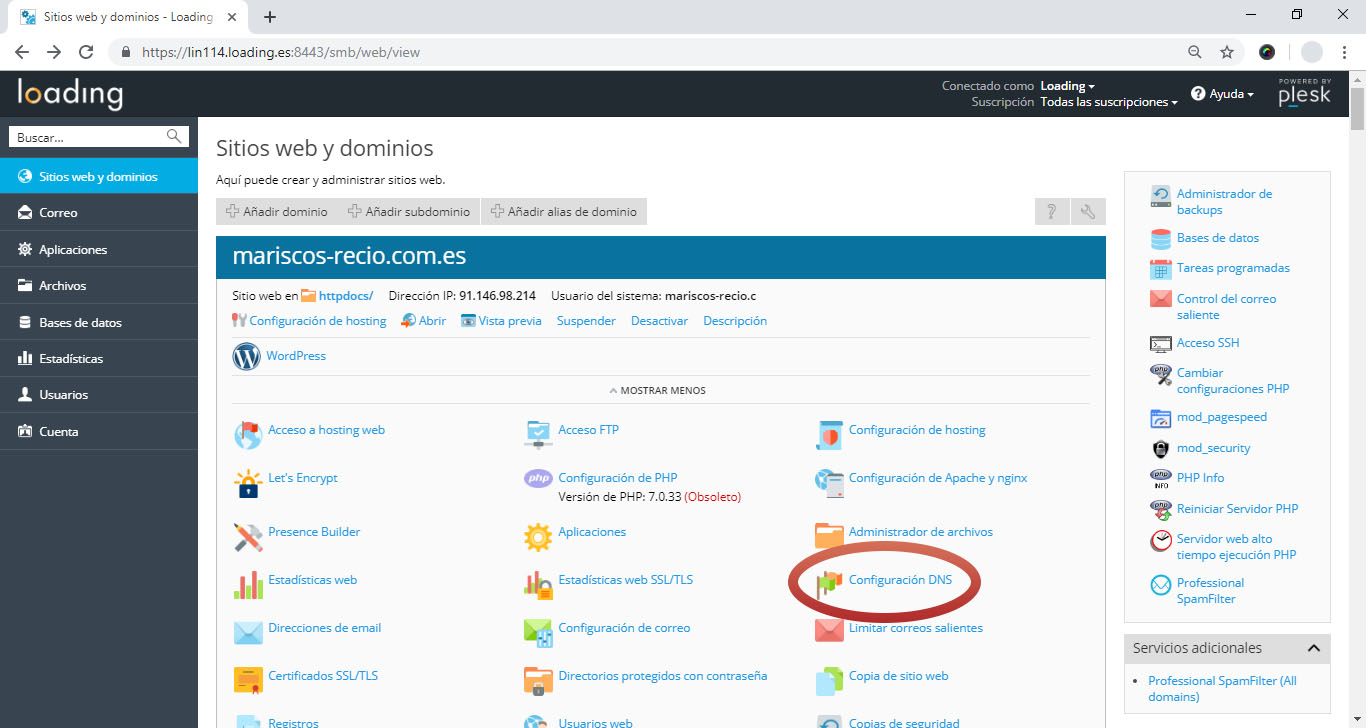Click the Presence Builder tools icon

pyautogui.click(x=247, y=537)
